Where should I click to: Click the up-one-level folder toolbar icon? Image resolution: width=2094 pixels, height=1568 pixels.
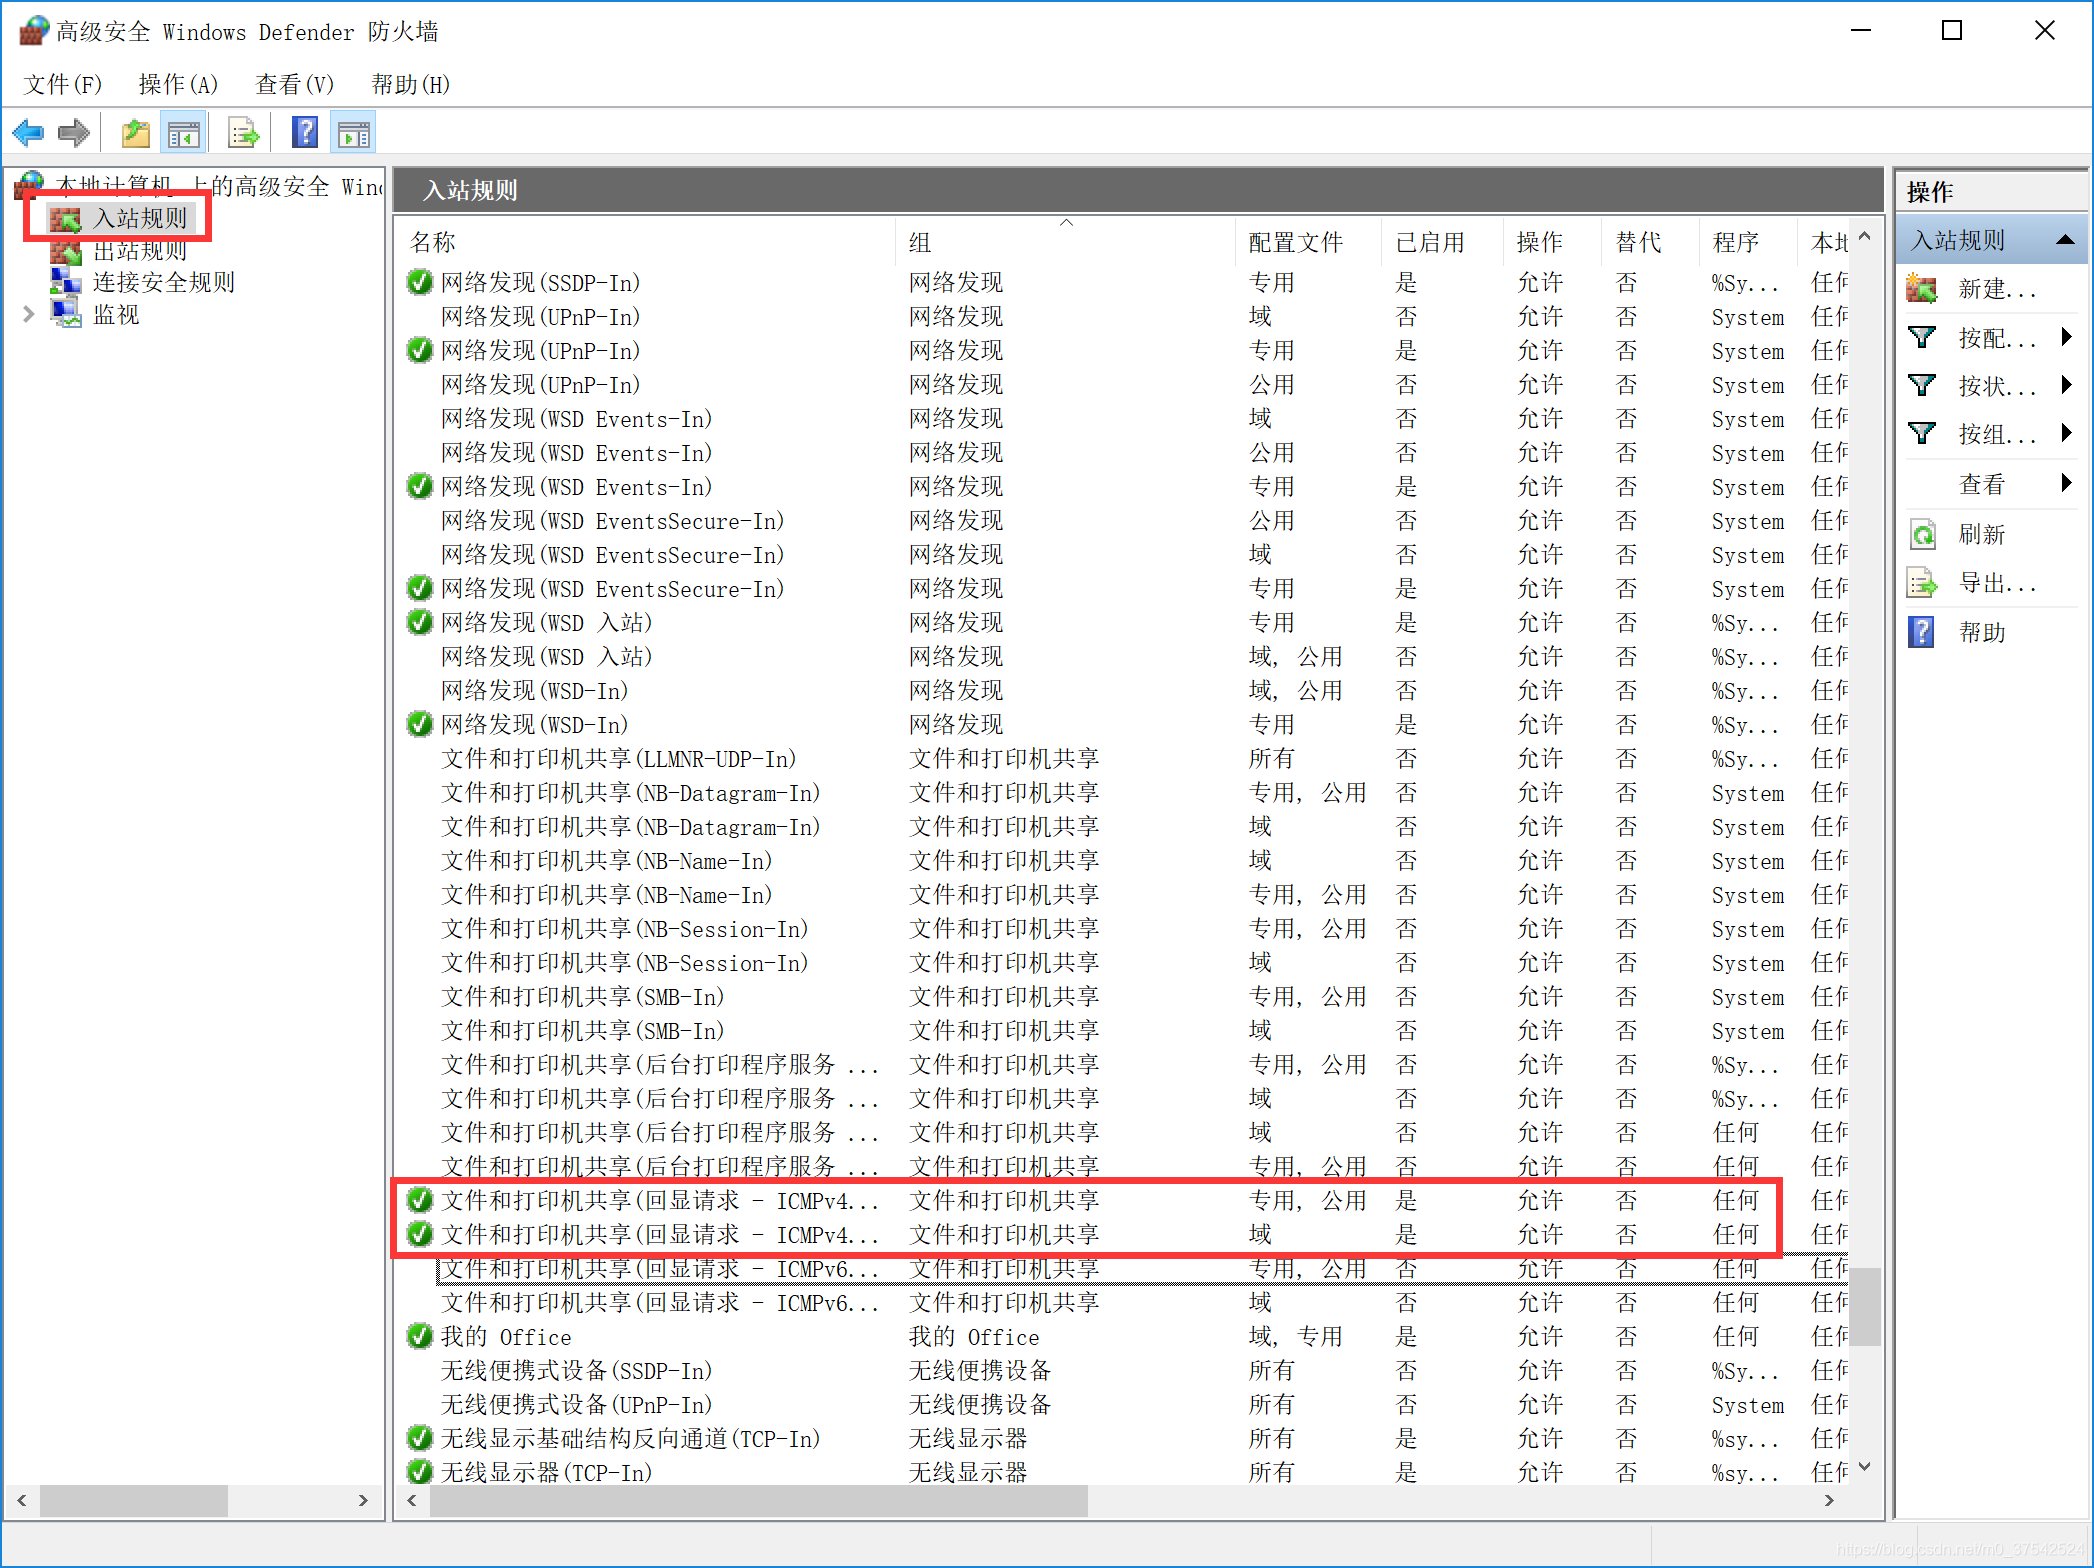(x=136, y=133)
